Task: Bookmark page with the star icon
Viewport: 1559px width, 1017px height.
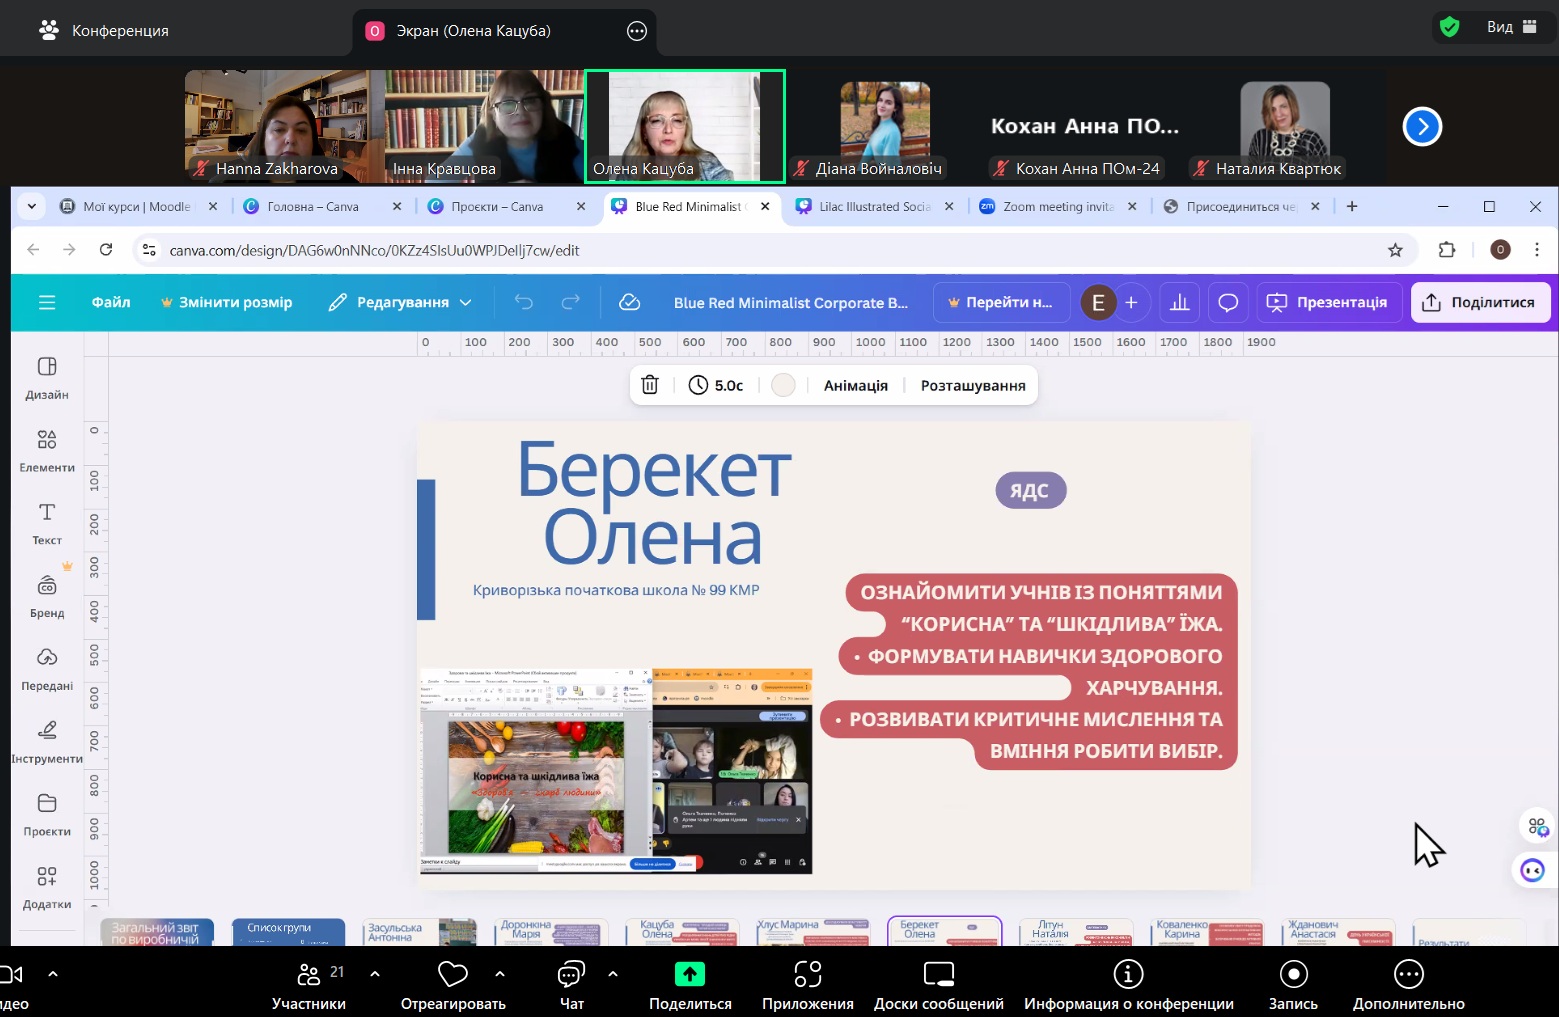Action: [1395, 250]
